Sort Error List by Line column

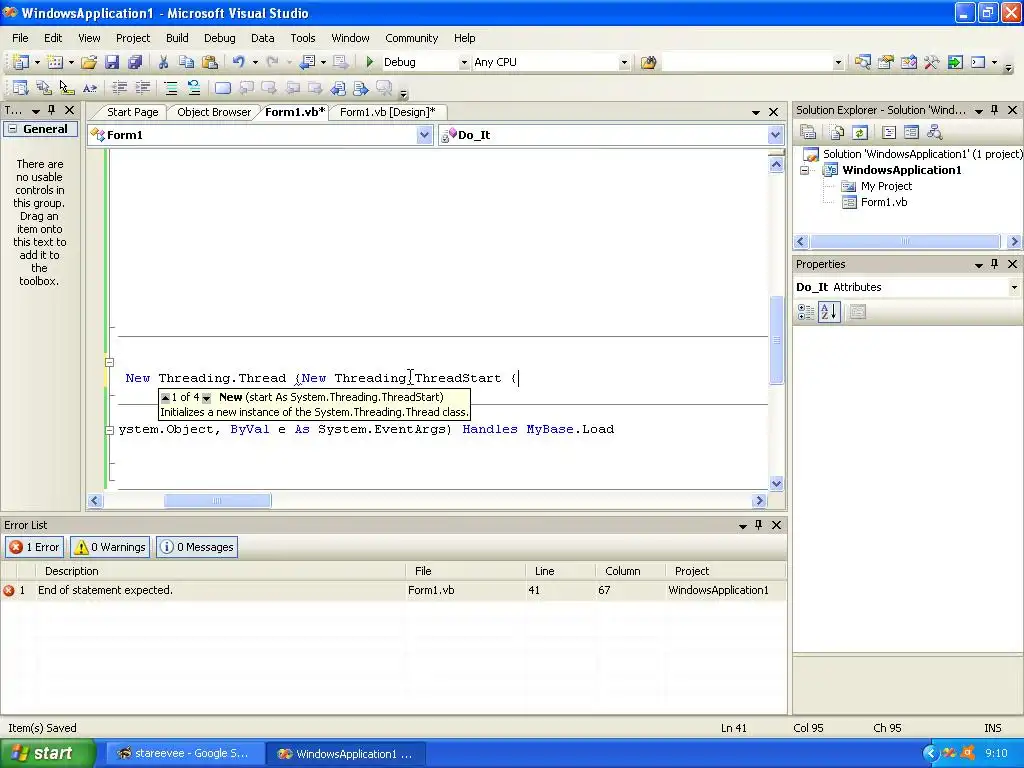(560, 571)
